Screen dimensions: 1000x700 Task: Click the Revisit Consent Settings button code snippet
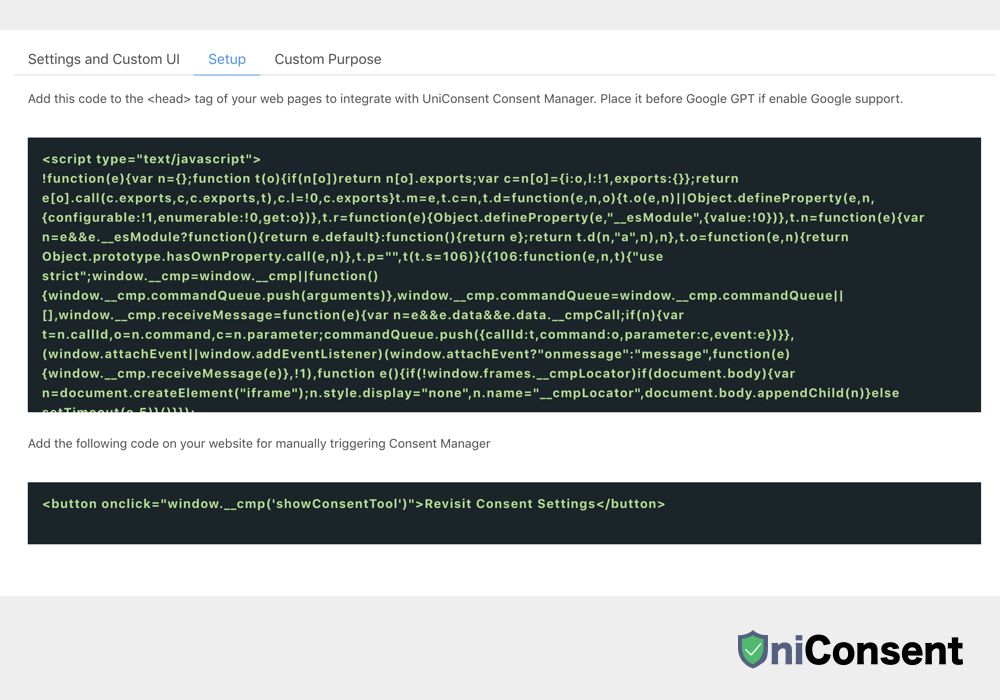click(353, 504)
